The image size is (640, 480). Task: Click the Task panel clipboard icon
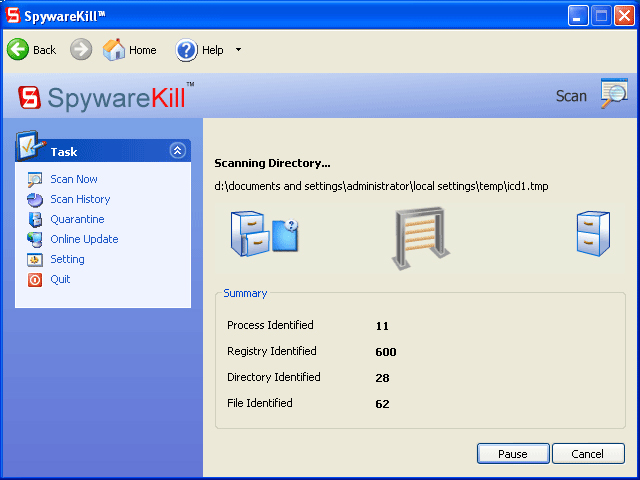tap(30, 145)
